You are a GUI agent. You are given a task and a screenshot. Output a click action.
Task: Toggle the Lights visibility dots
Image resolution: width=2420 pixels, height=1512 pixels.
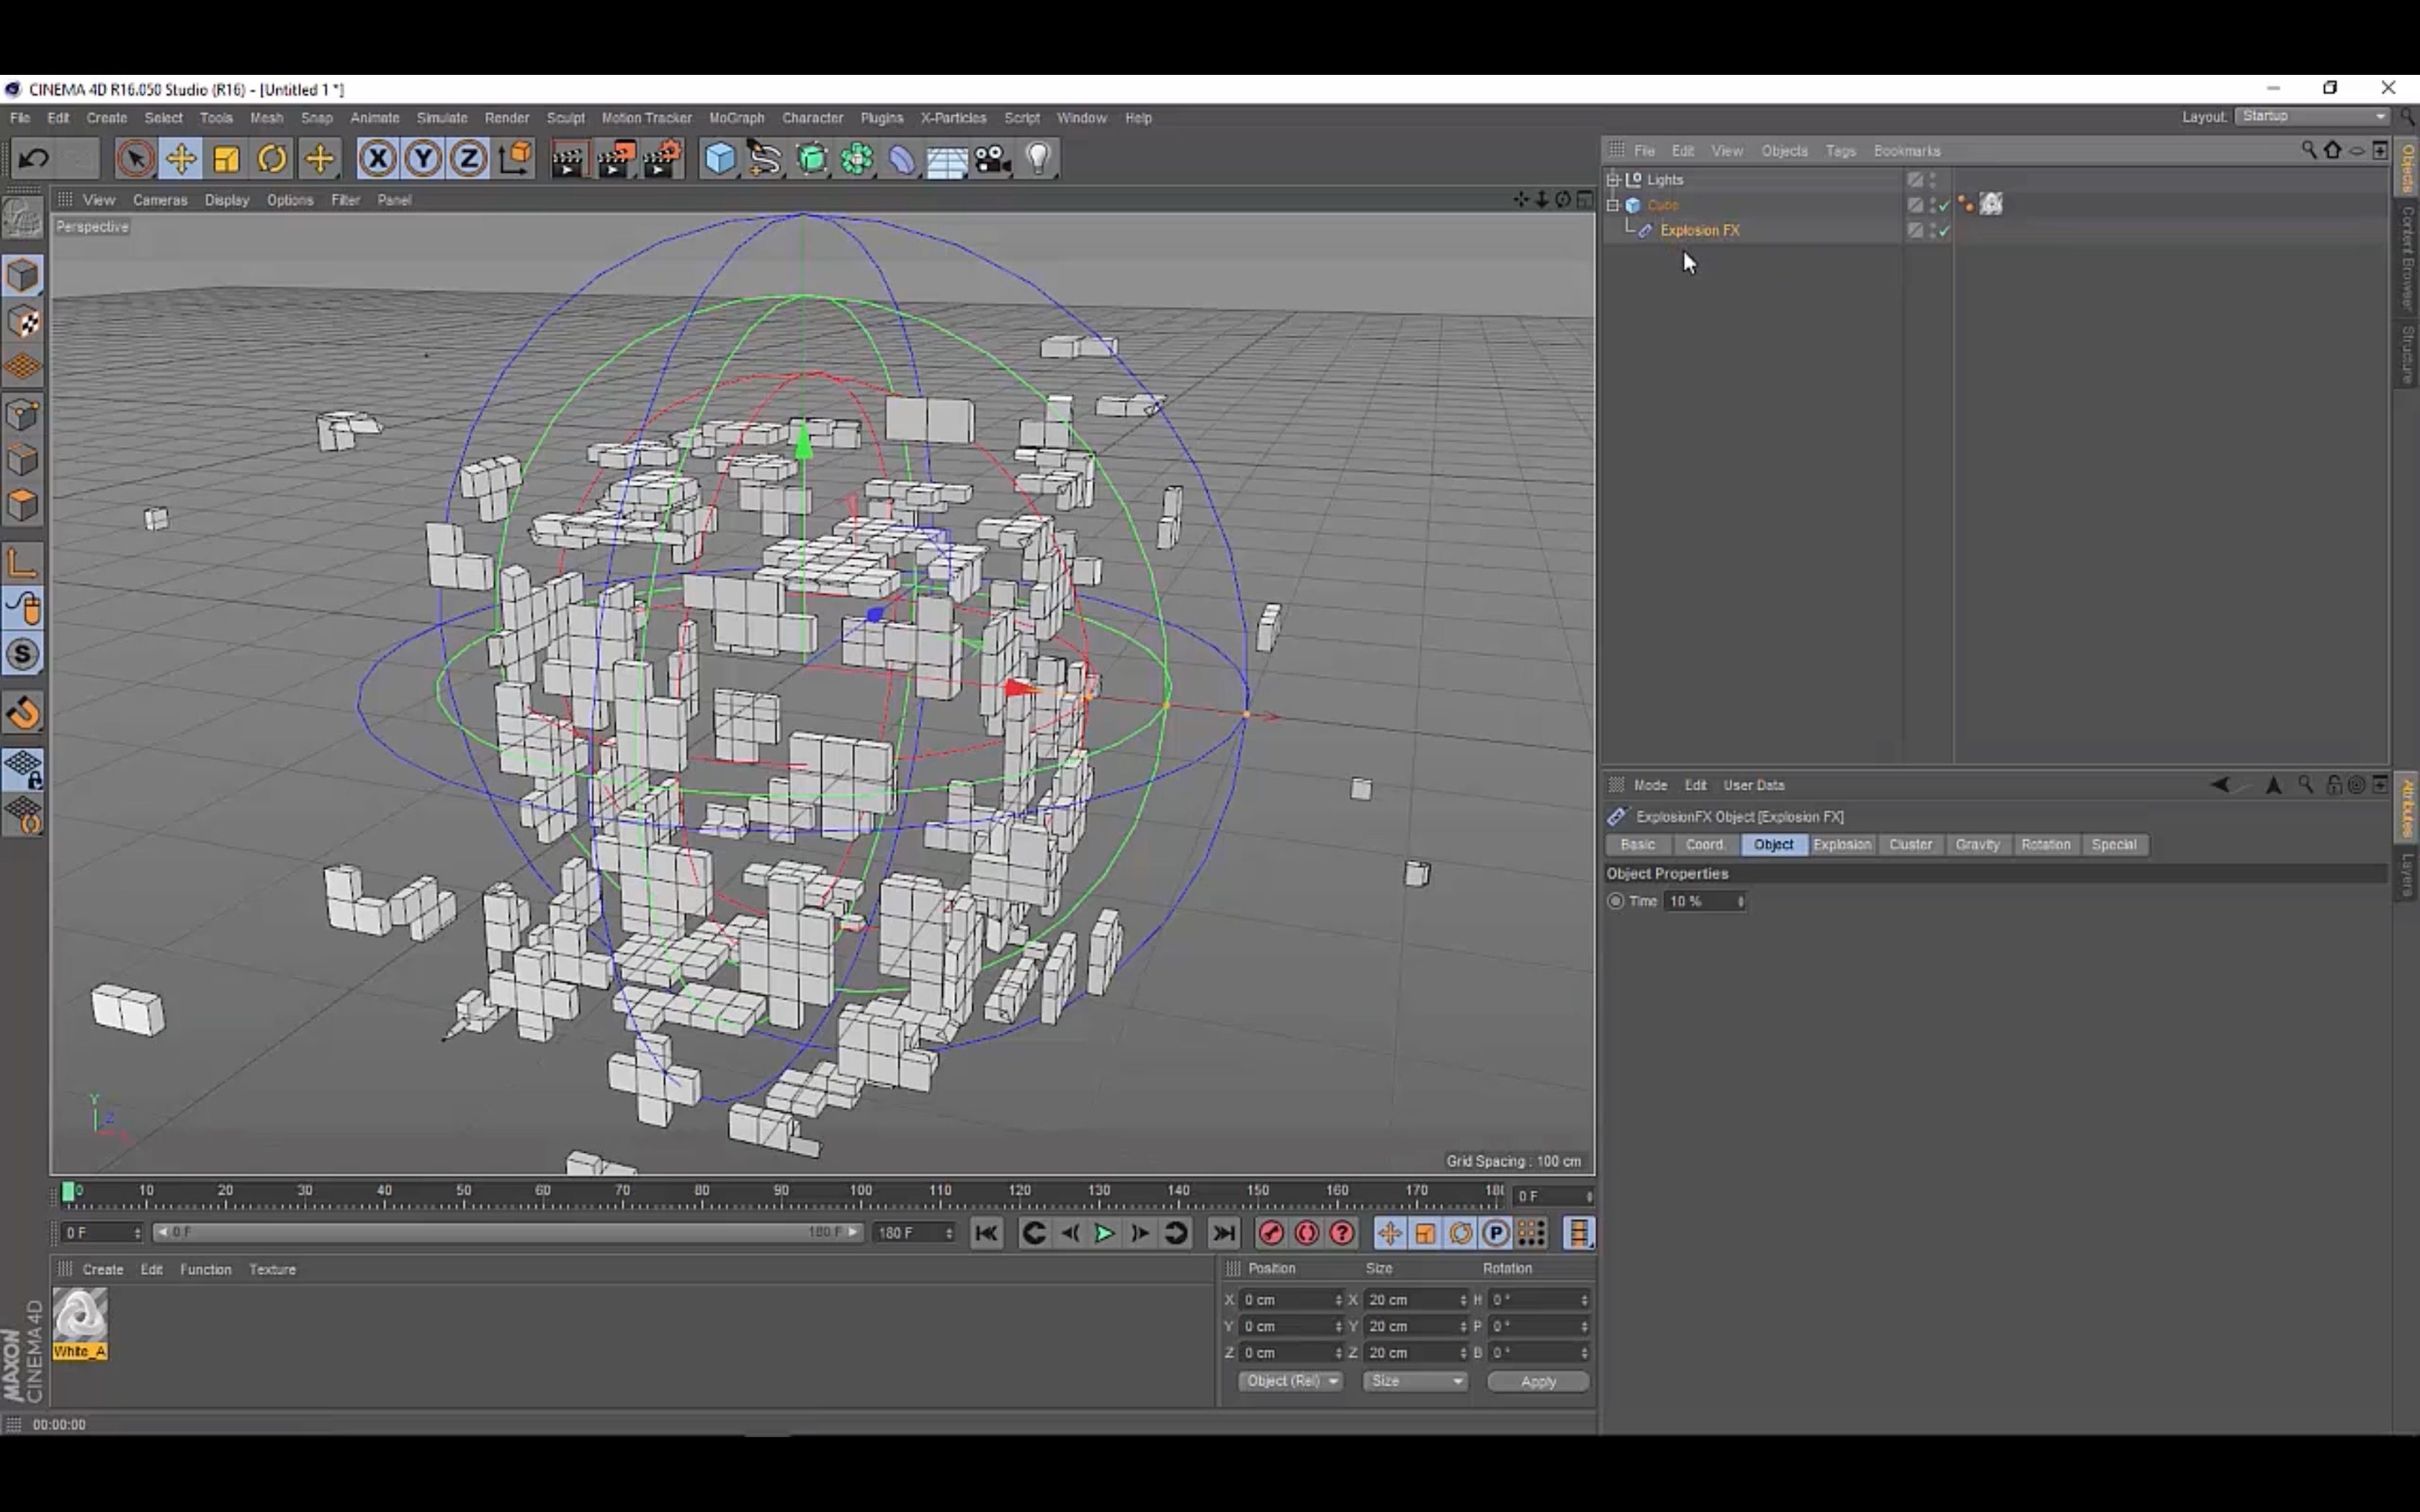click(1932, 180)
